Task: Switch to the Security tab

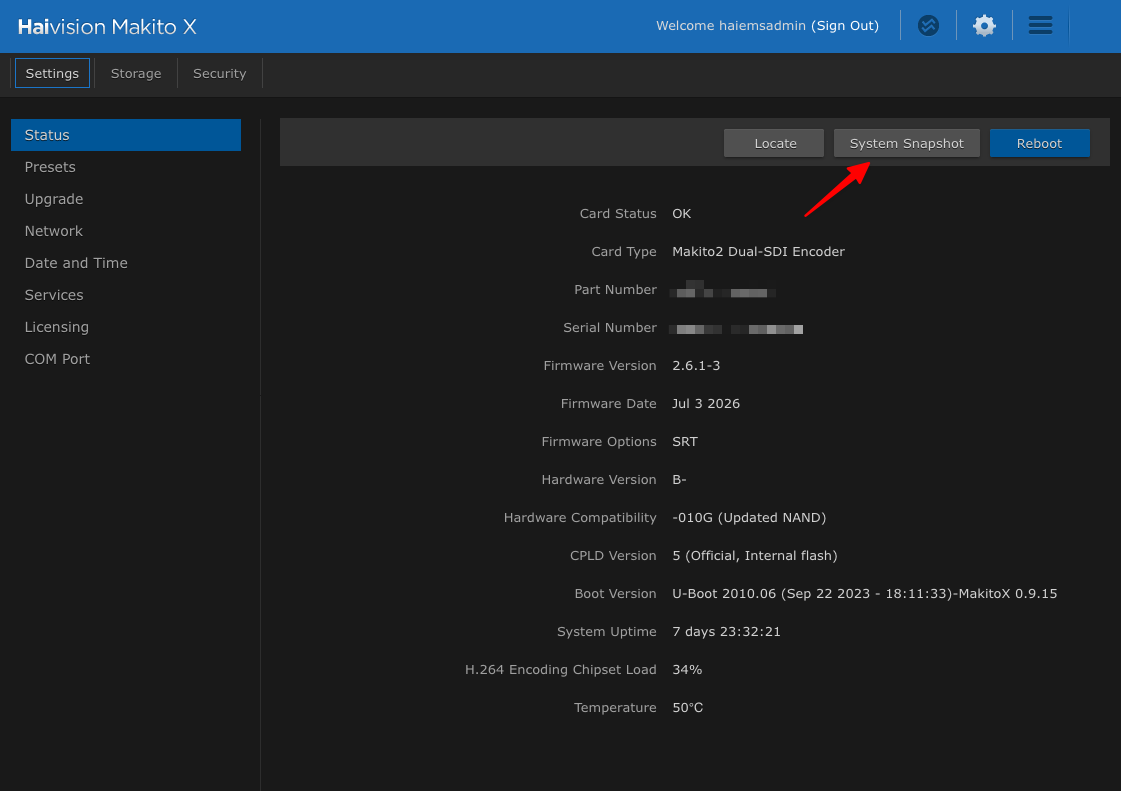Action: click(219, 73)
